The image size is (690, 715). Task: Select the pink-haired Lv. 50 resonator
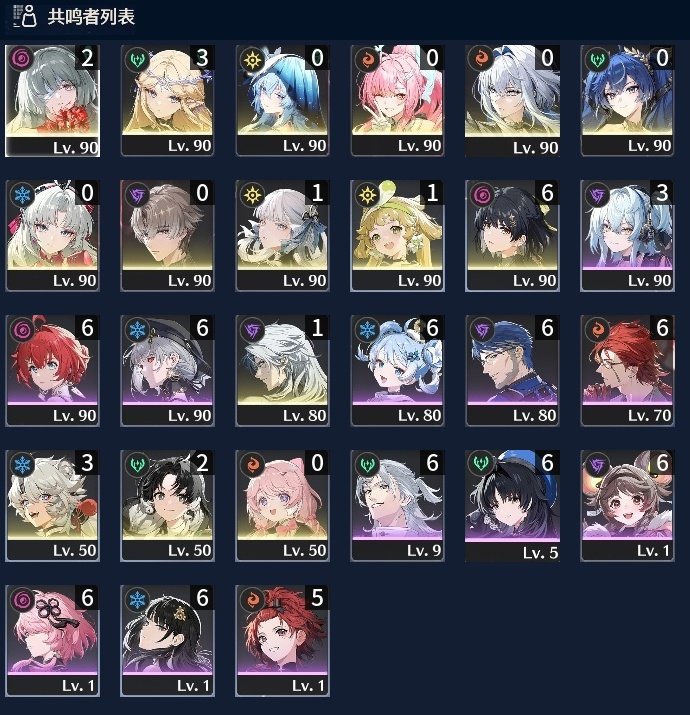point(282,505)
